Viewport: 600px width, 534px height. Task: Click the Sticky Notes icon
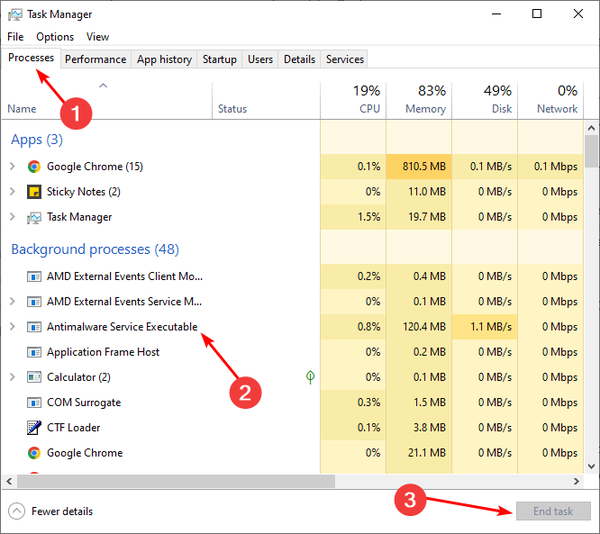click(34, 192)
